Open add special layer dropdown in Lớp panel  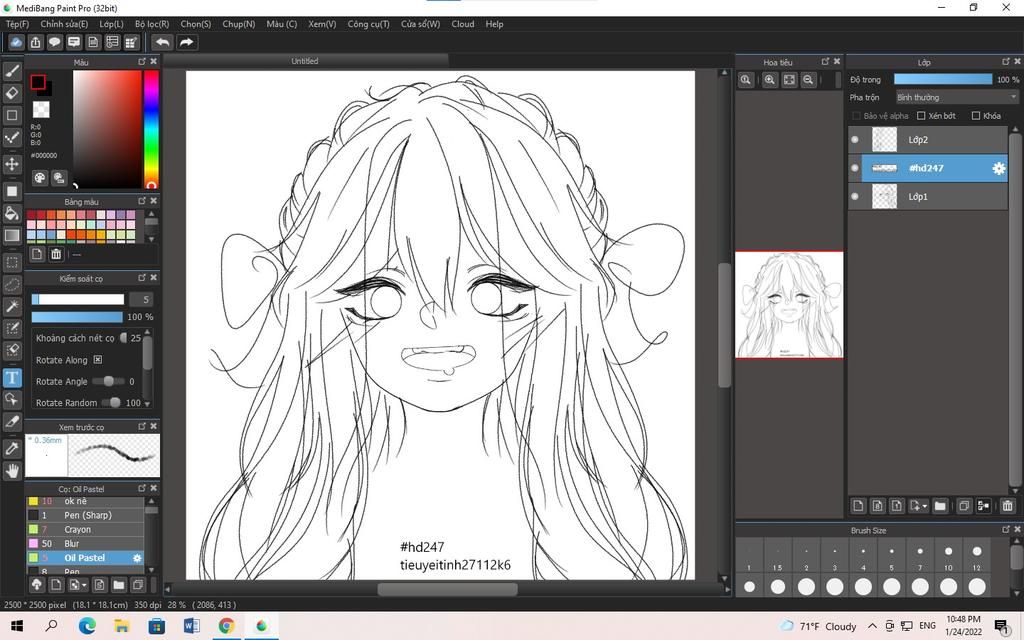click(918, 505)
